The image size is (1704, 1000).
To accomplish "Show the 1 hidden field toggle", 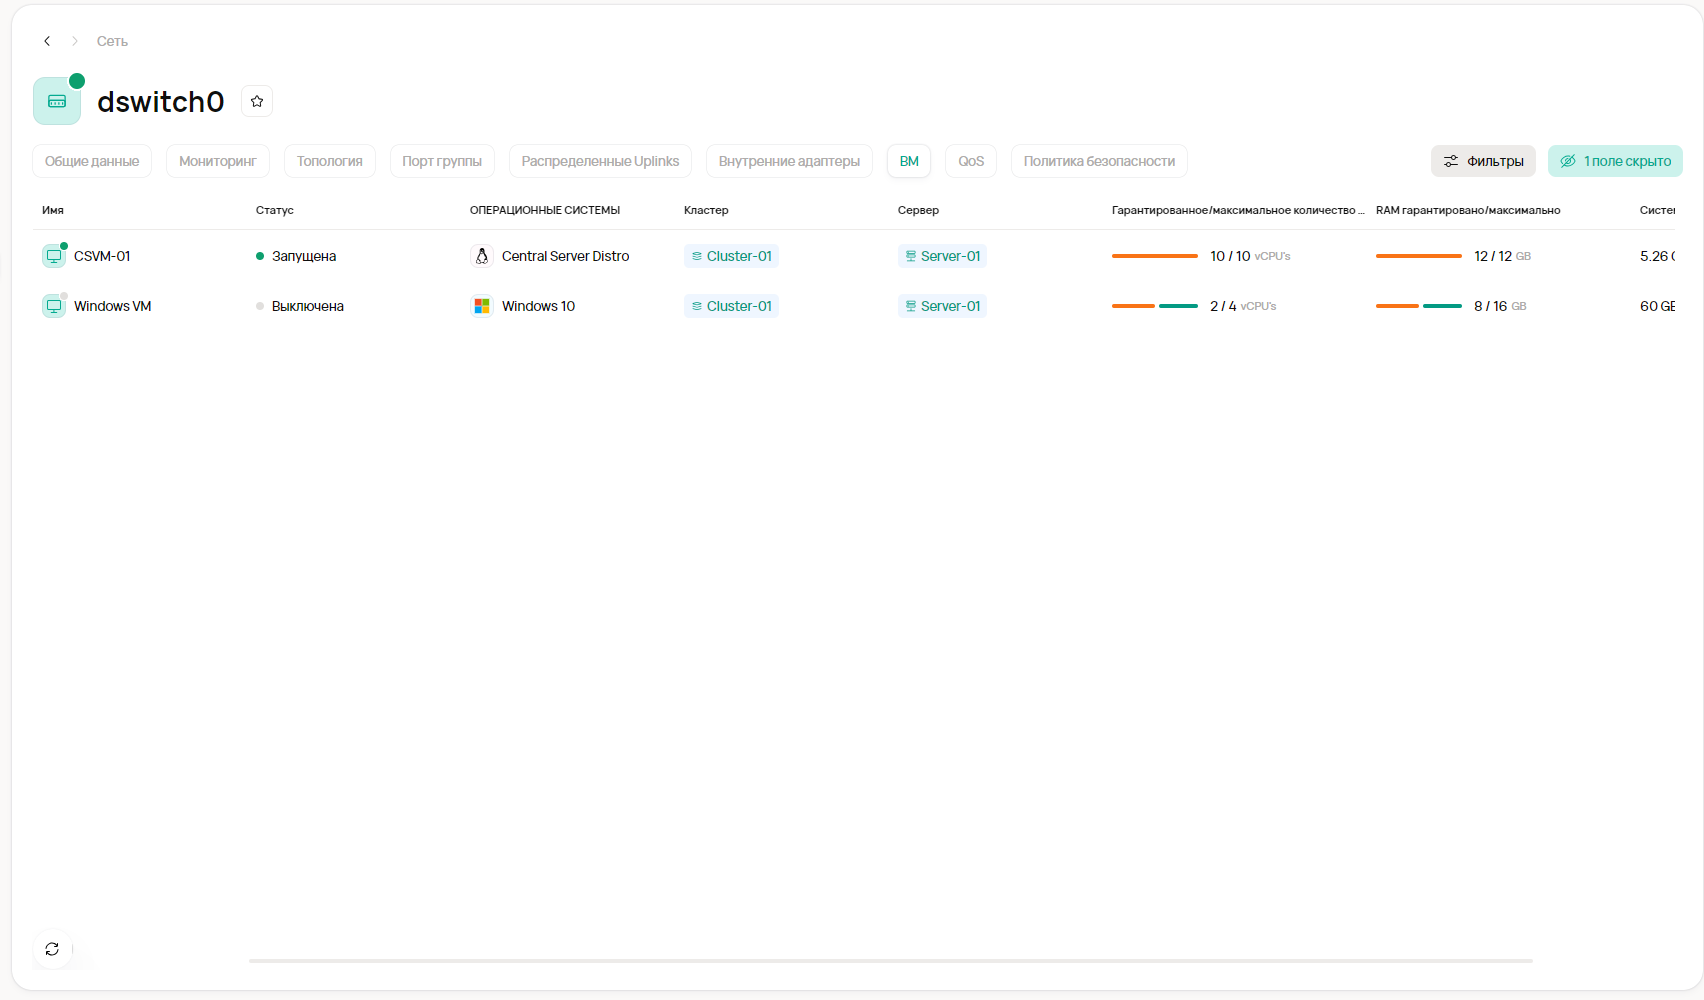I will click(1615, 161).
